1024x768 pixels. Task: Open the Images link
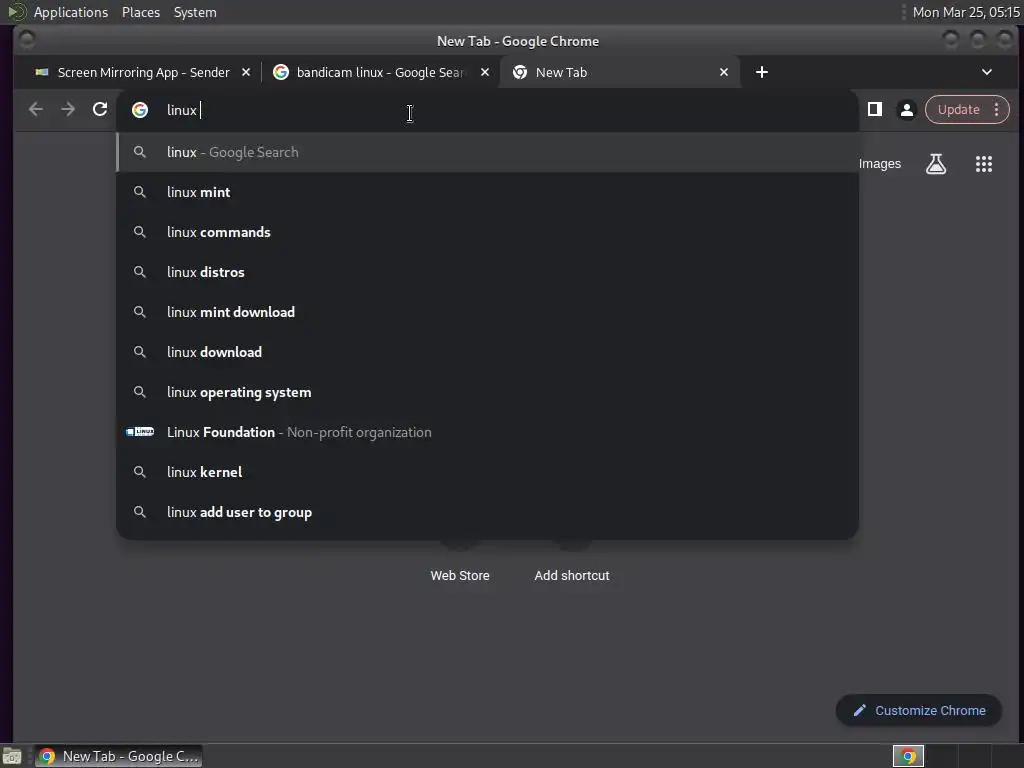[x=880, y=164]
